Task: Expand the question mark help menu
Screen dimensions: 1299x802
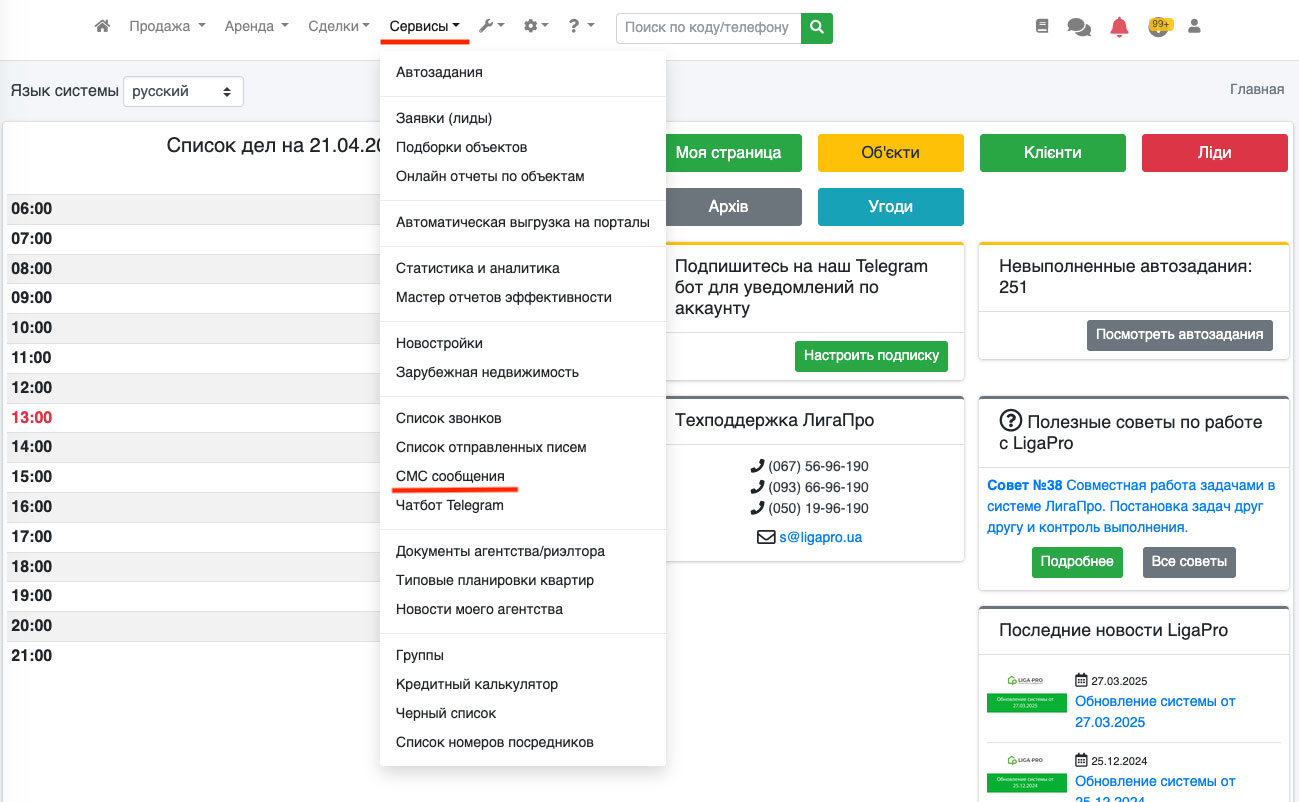Action: point(581,27)
